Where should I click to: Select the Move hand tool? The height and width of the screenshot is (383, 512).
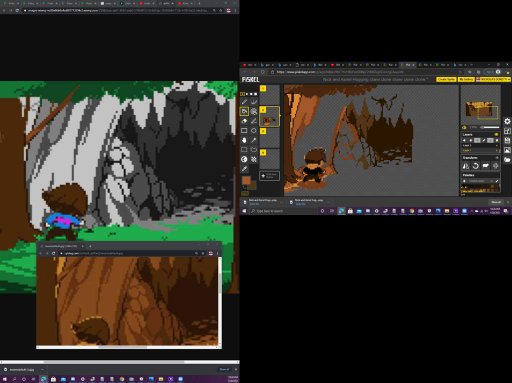(244, 140)
